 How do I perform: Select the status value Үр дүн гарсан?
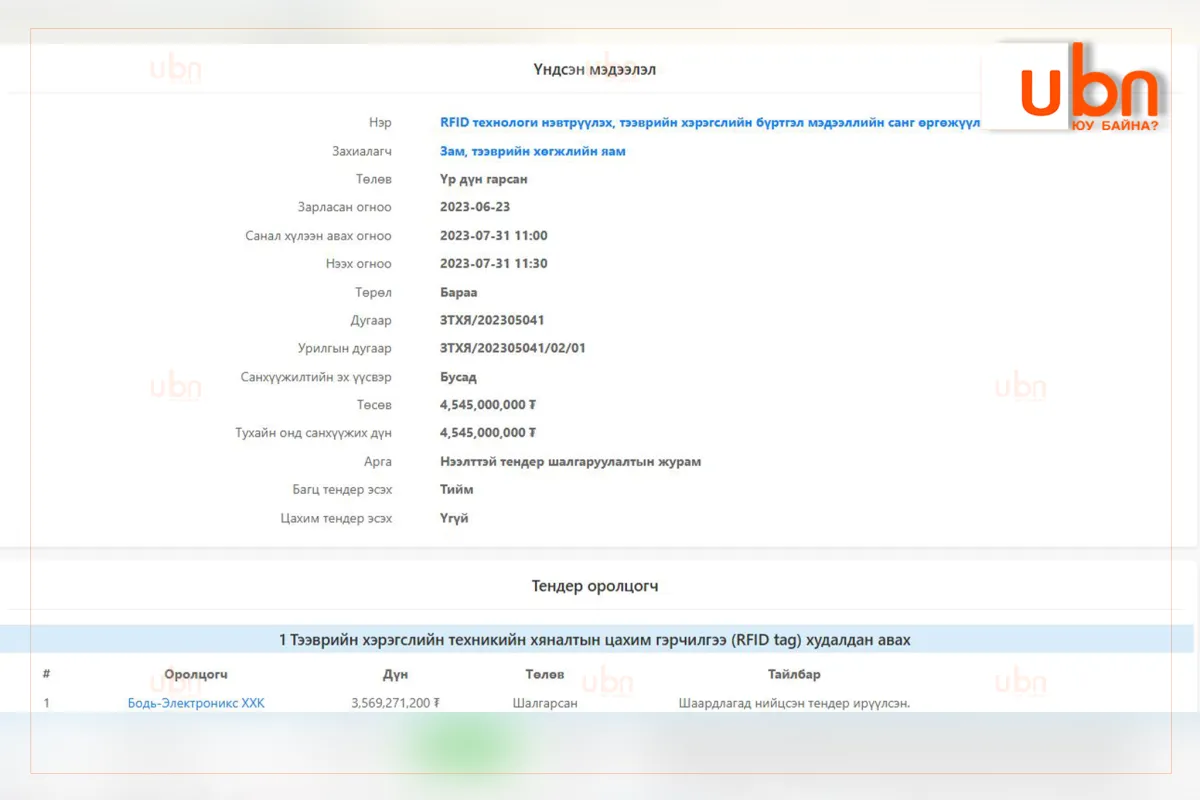(x=484, y=179)
